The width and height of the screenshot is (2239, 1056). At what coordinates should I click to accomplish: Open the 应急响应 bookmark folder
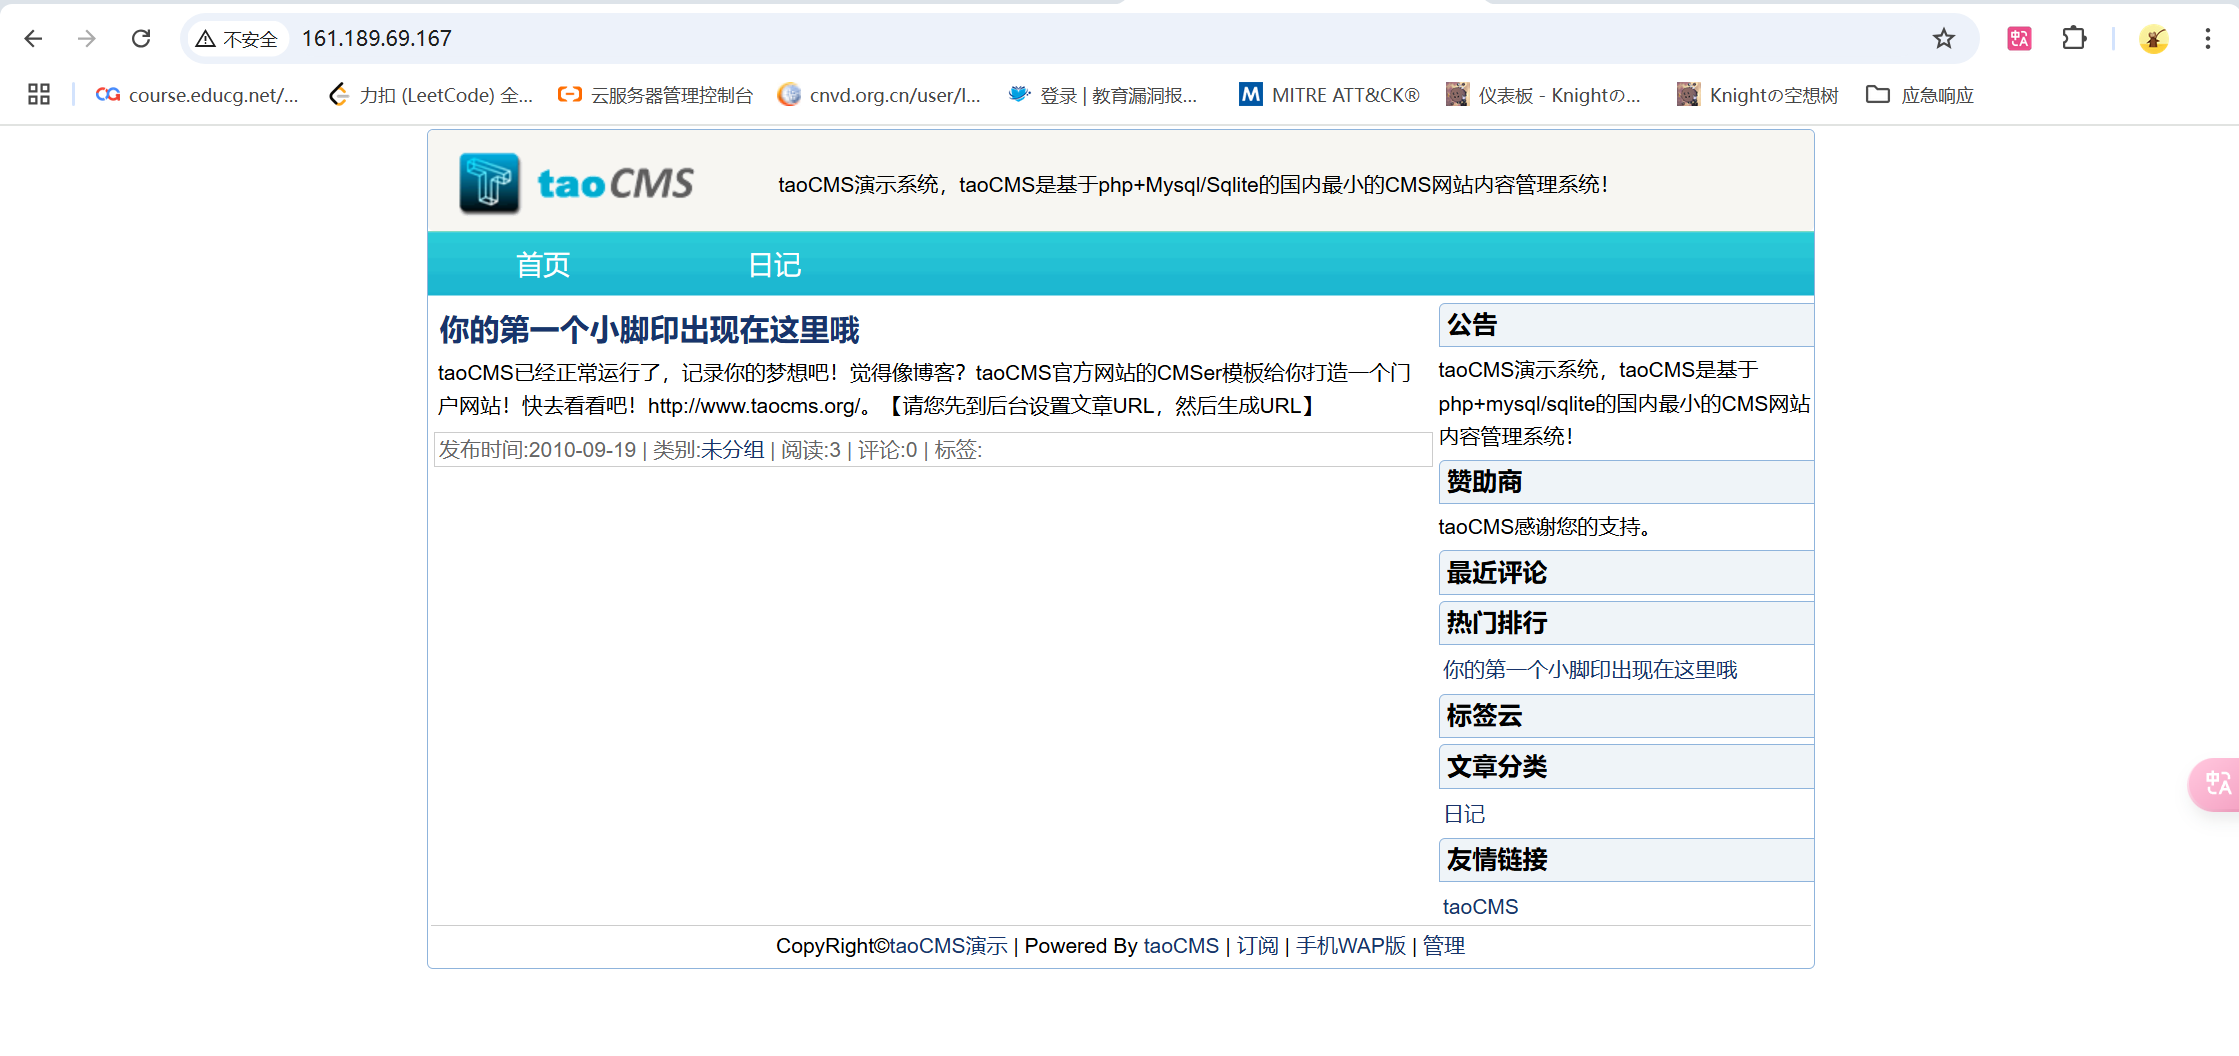[1920, 95]
